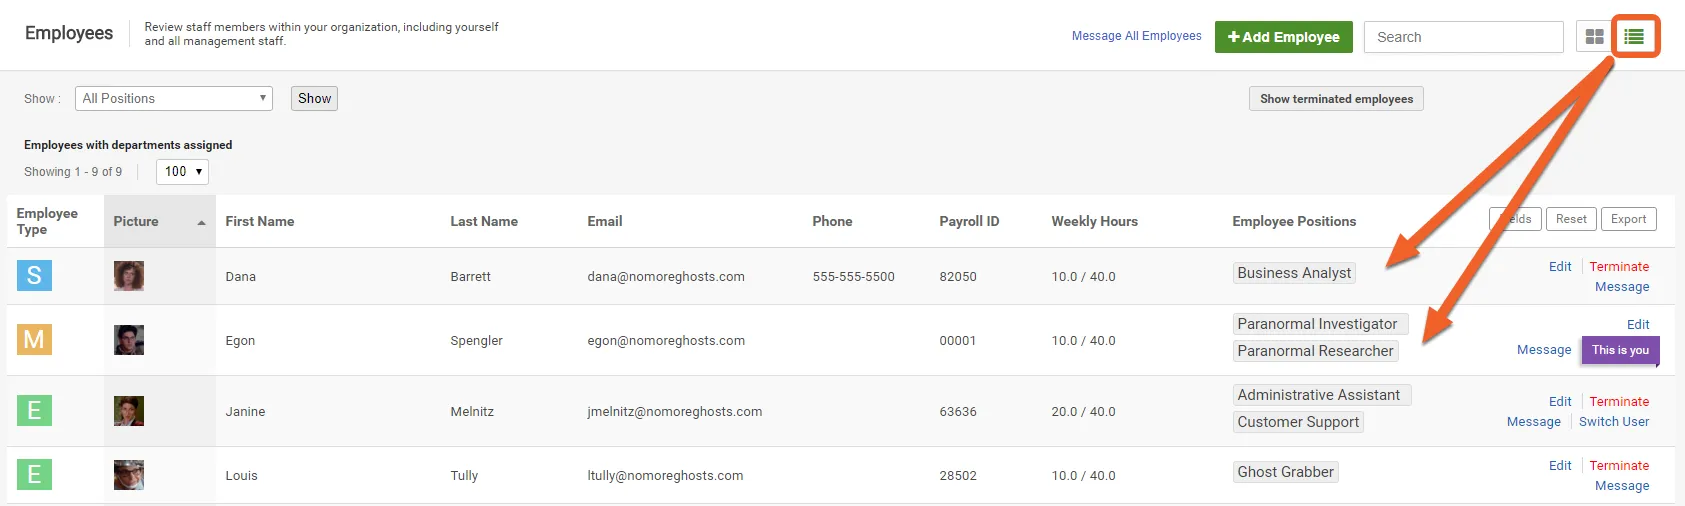This screenshot has height=506, width=1685.
Task: Sort by Employee Positions column header
Action: 1294,221
